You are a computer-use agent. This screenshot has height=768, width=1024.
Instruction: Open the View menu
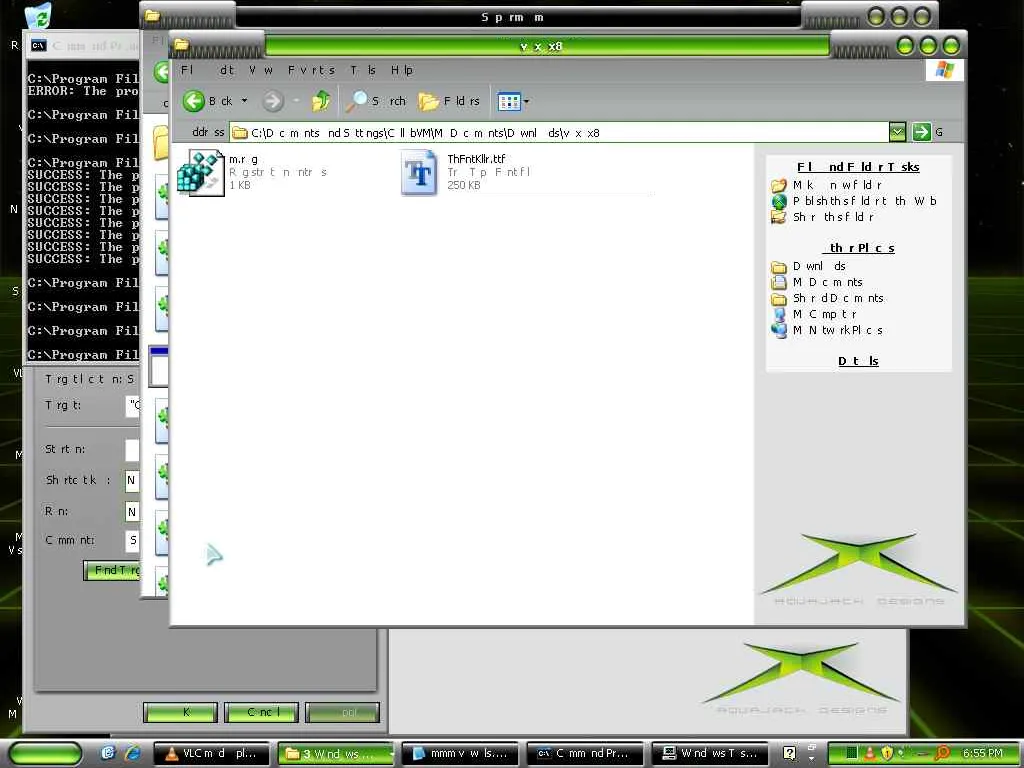260,70
